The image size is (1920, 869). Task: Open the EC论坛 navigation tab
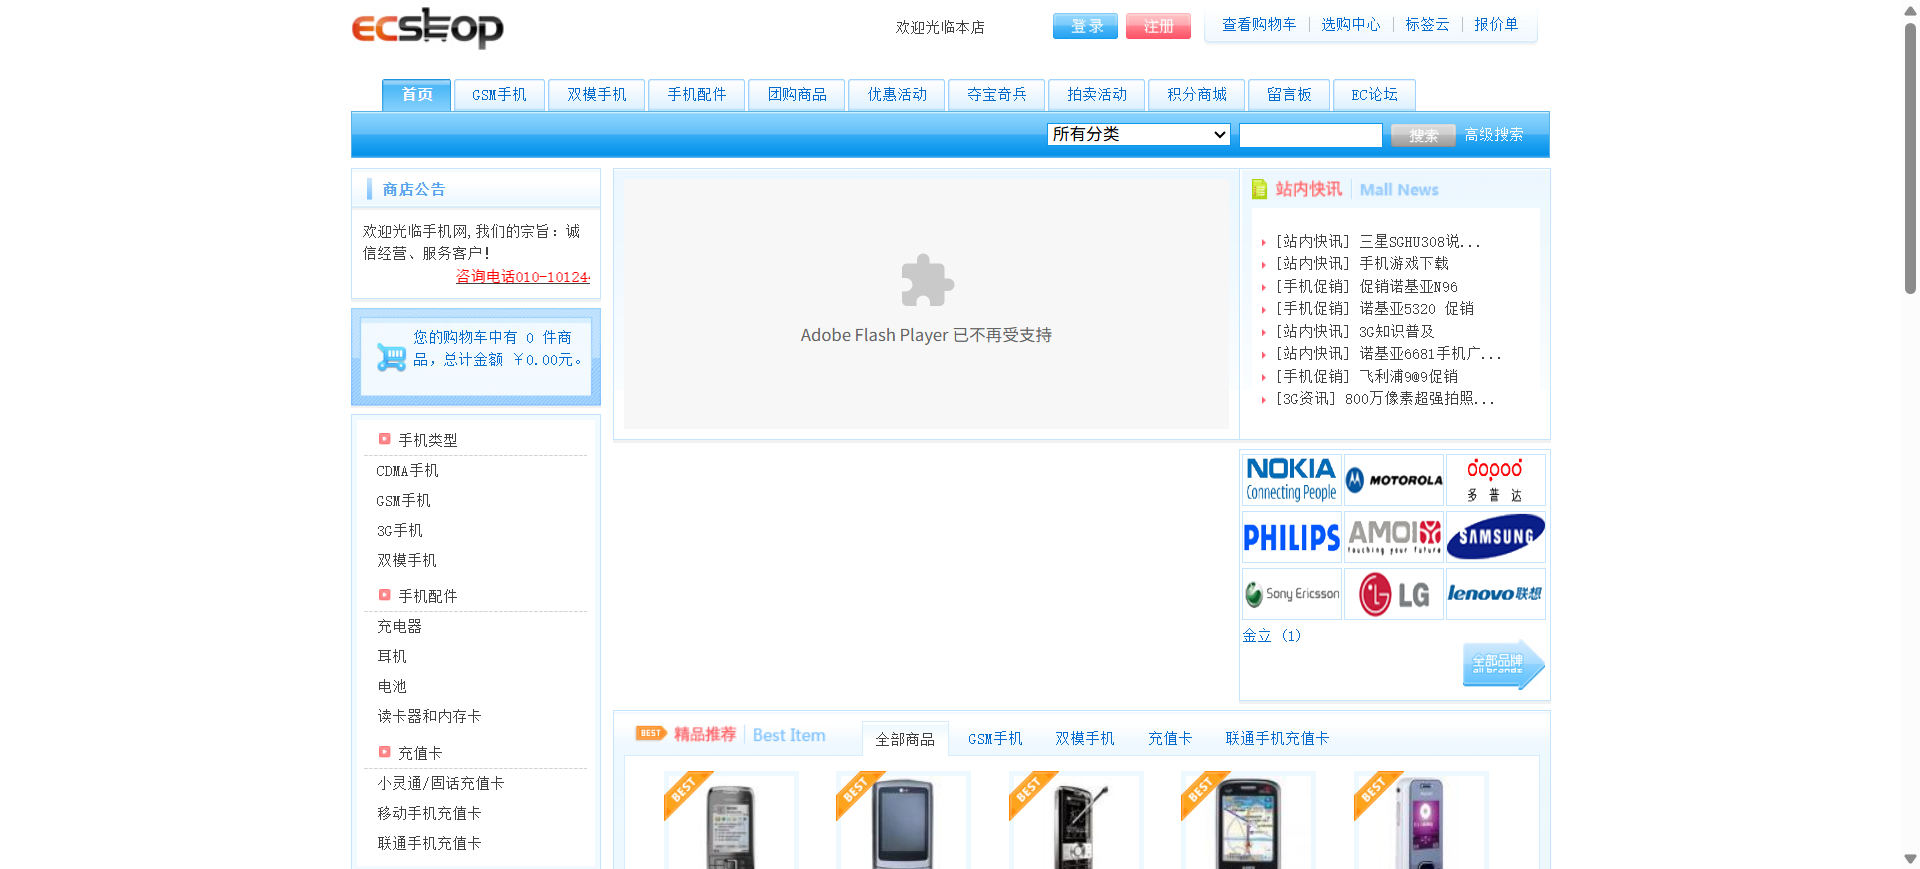[x=1374, y=95]
